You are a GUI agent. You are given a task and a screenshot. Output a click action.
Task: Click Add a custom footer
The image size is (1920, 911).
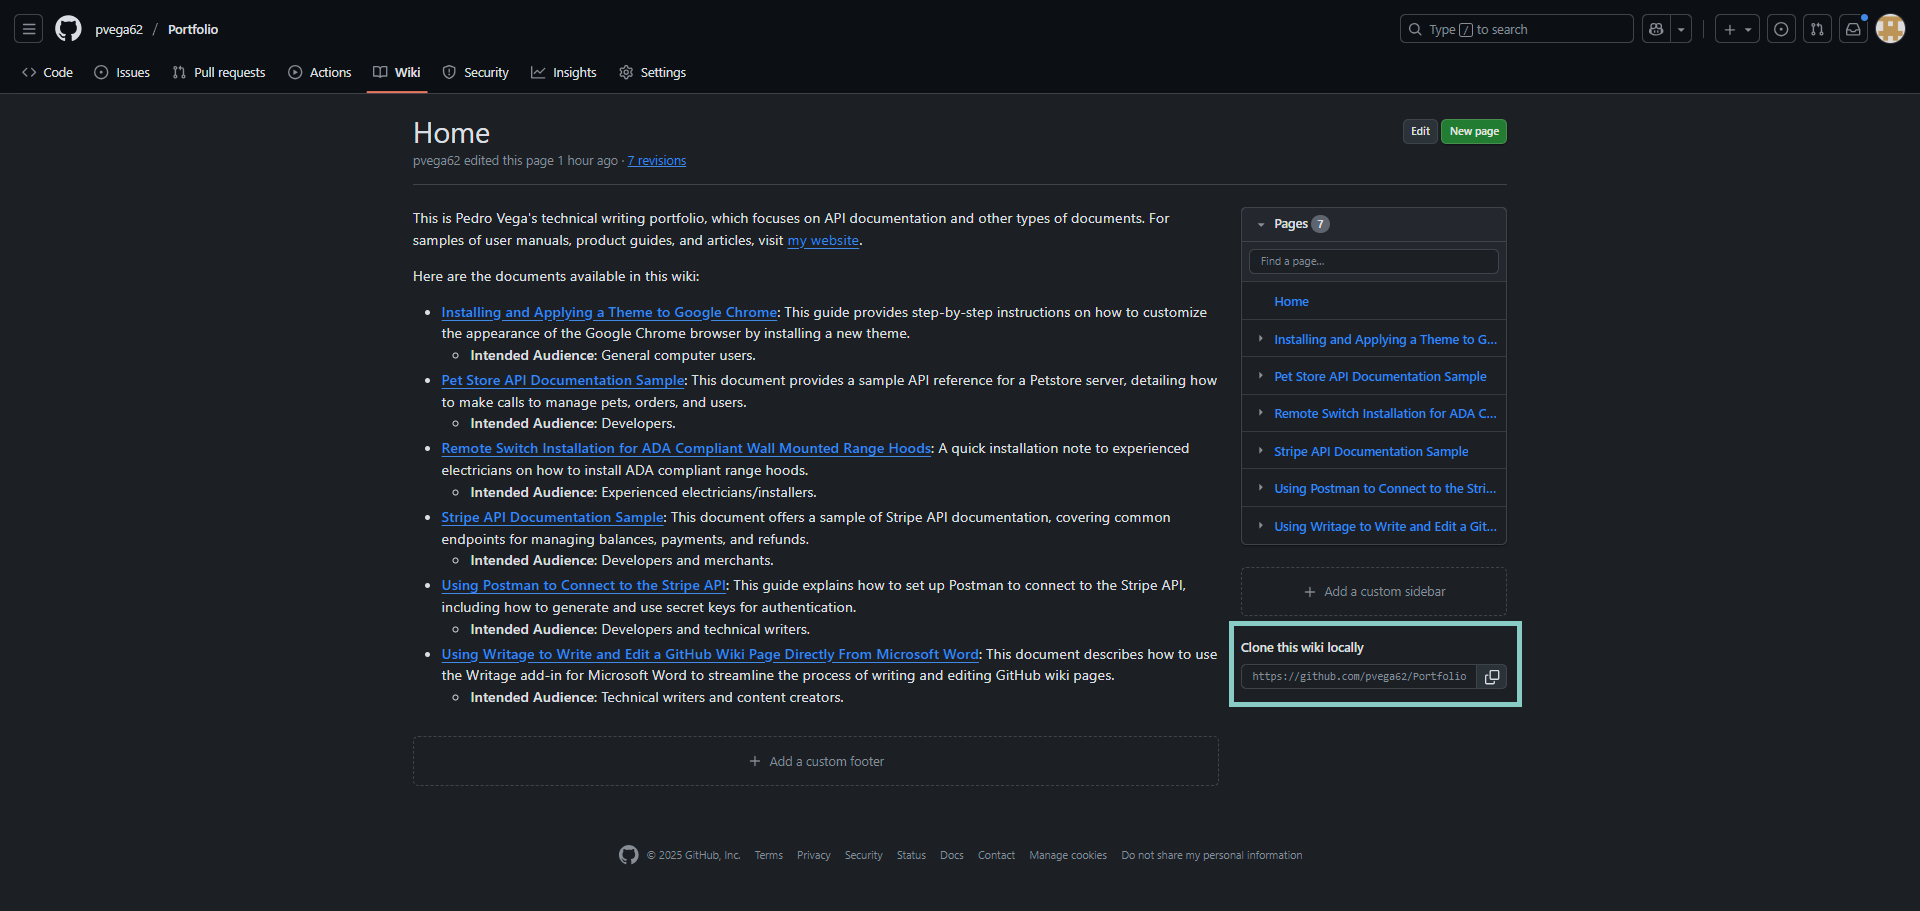coord(815,761)
